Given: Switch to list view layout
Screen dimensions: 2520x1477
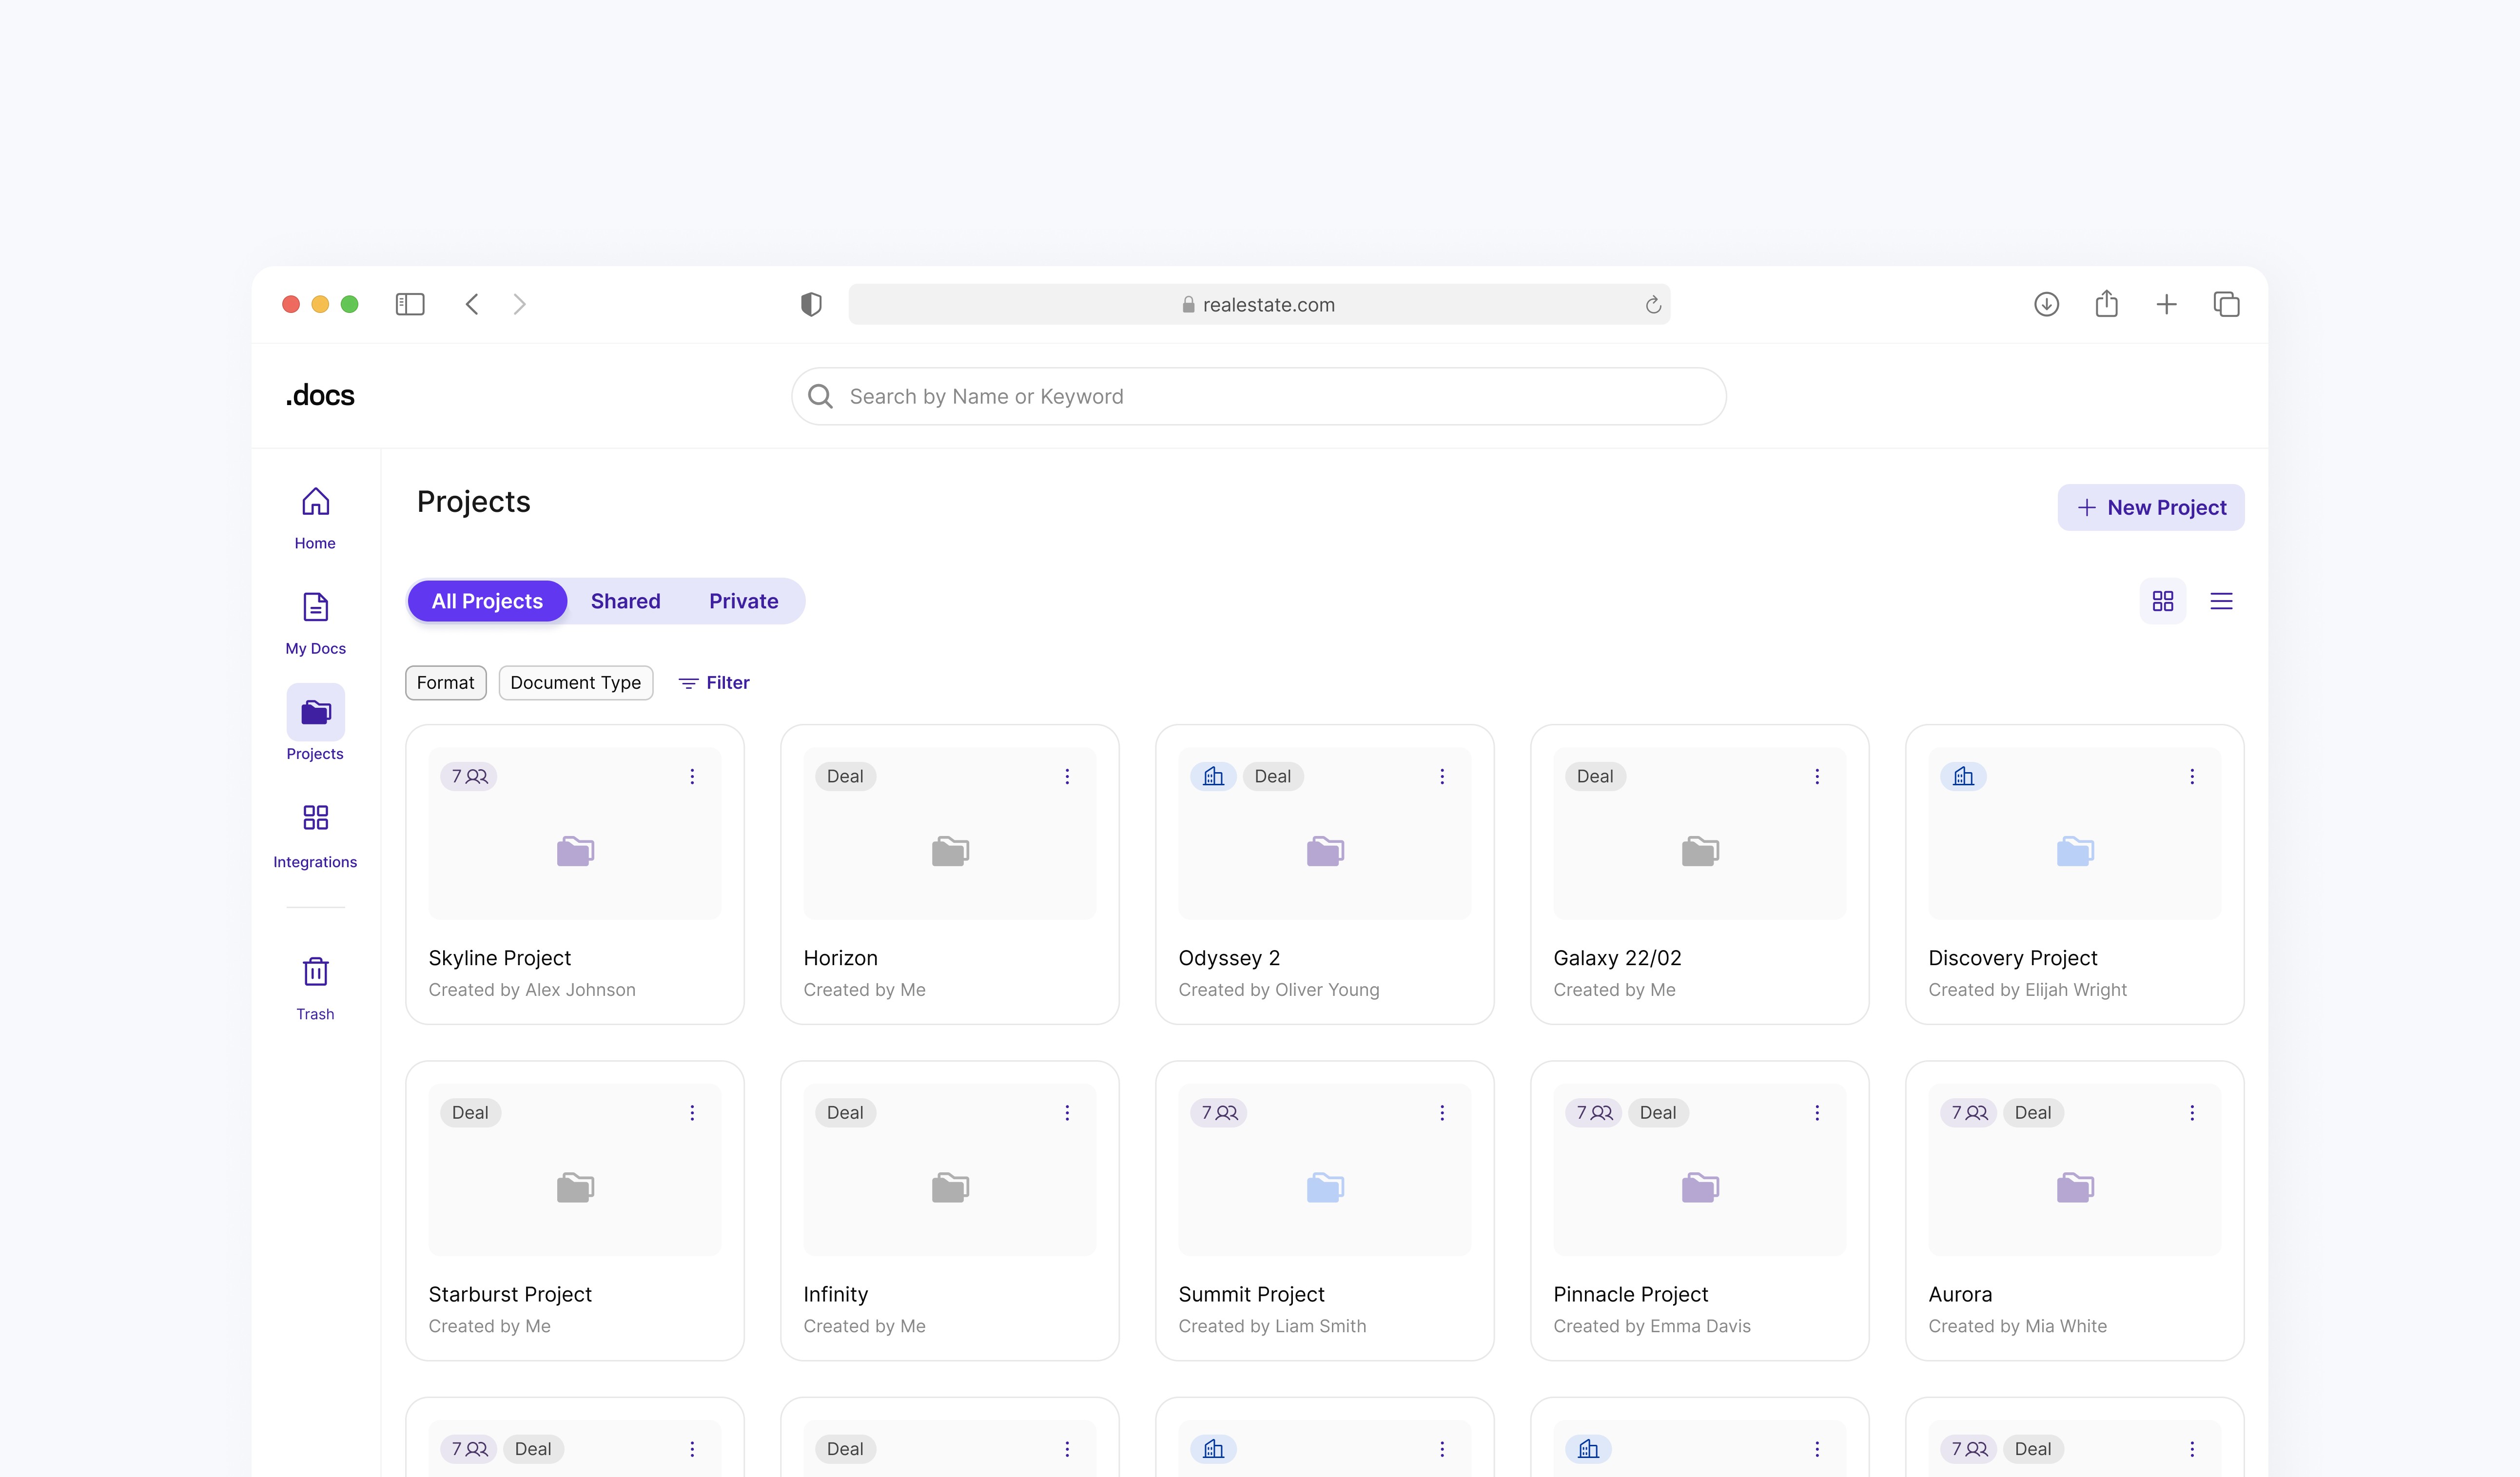Looking at the screenshot, I should click(2221, 601).
